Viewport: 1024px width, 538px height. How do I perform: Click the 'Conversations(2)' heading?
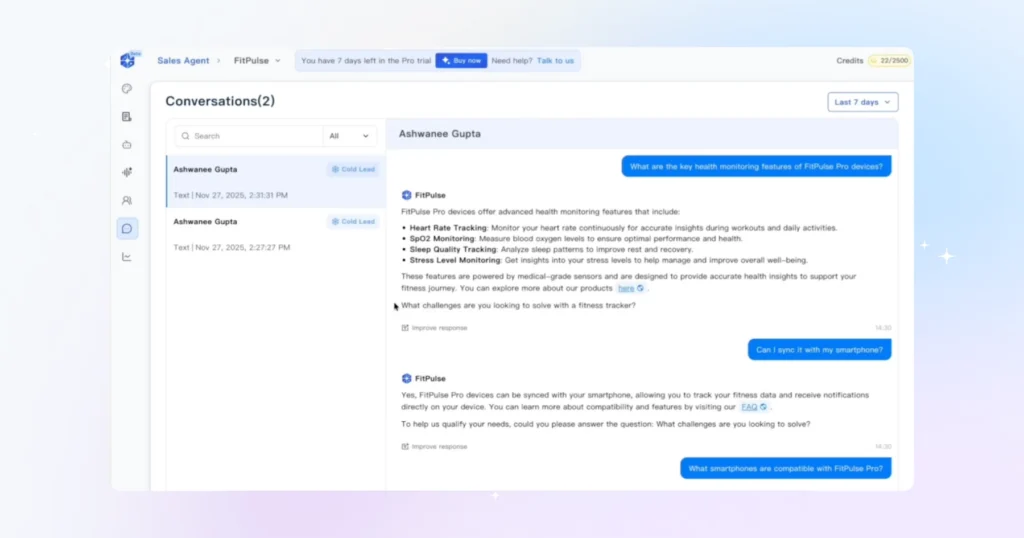[x=220, y=101]
